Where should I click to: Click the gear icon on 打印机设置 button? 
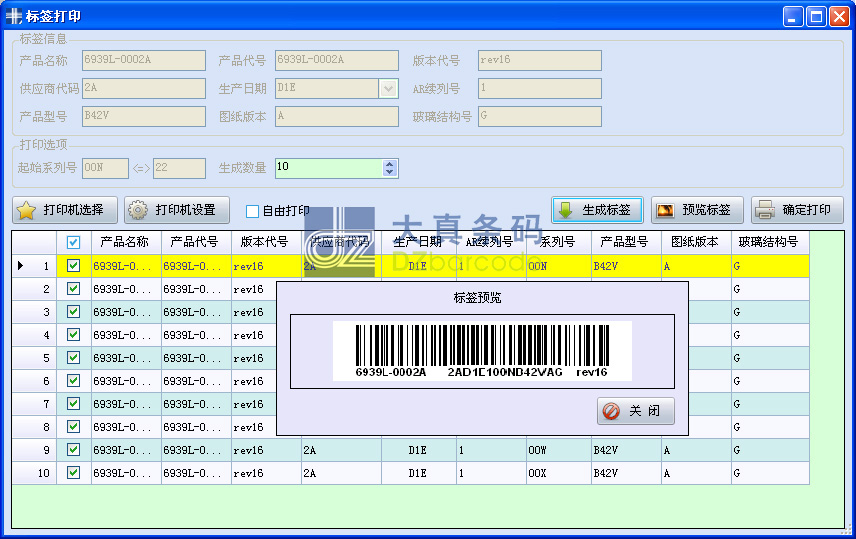point(138,210)
